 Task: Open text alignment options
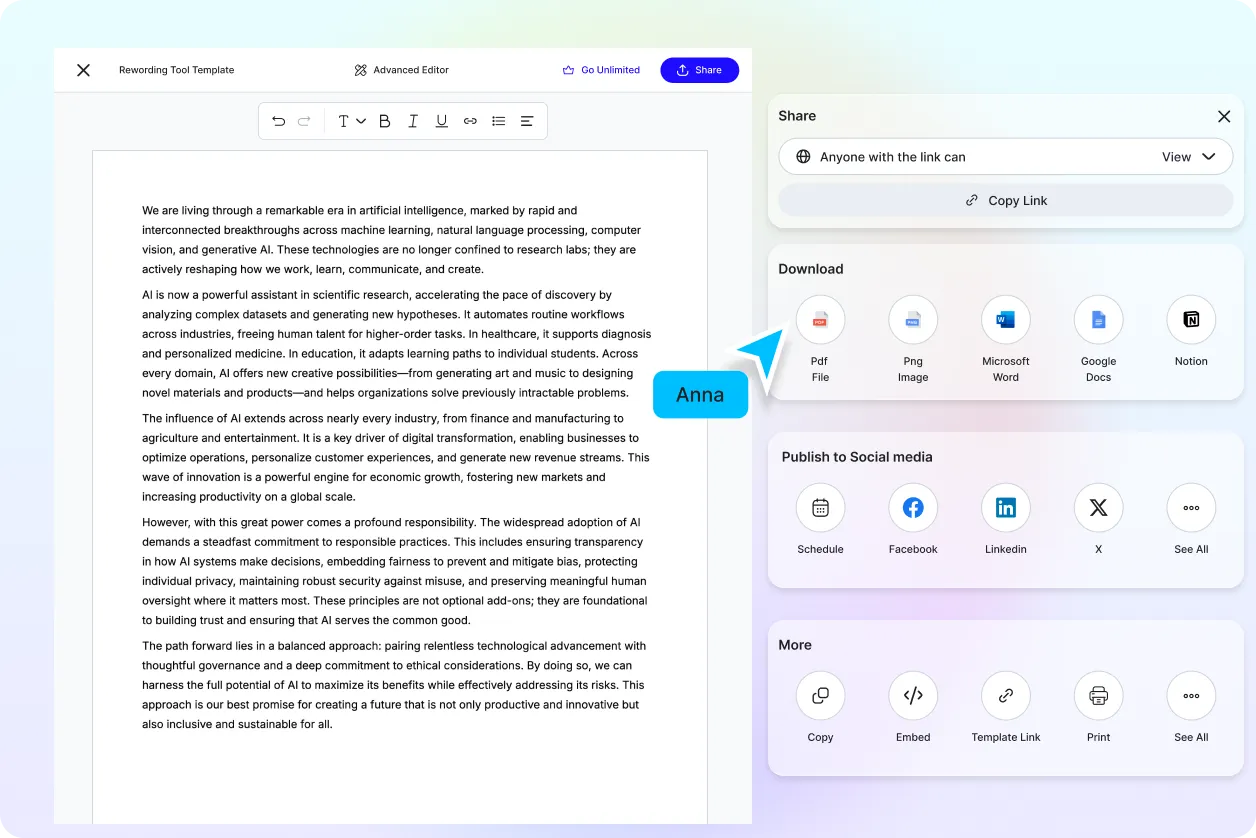tap(527, 121)
